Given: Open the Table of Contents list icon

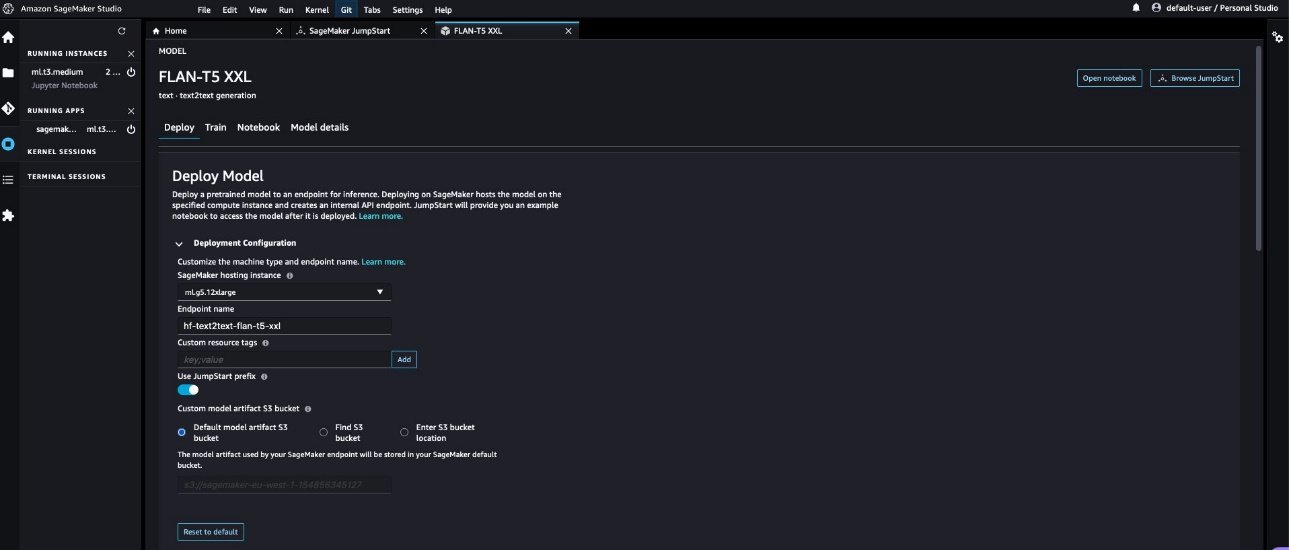Looking at the screenshot, I should [8, 180].
